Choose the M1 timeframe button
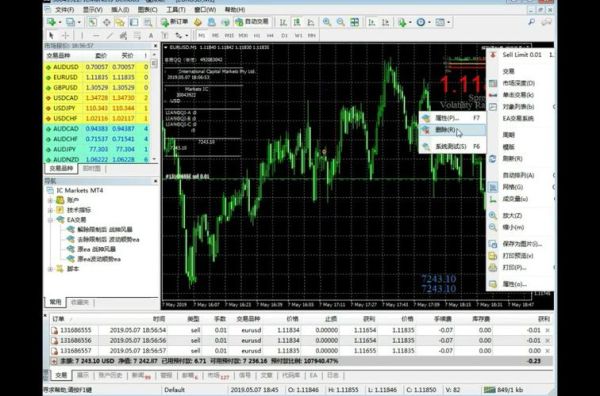Image resolution: width=600 pixels, height=396 pixels. click(x=201, y=36)
